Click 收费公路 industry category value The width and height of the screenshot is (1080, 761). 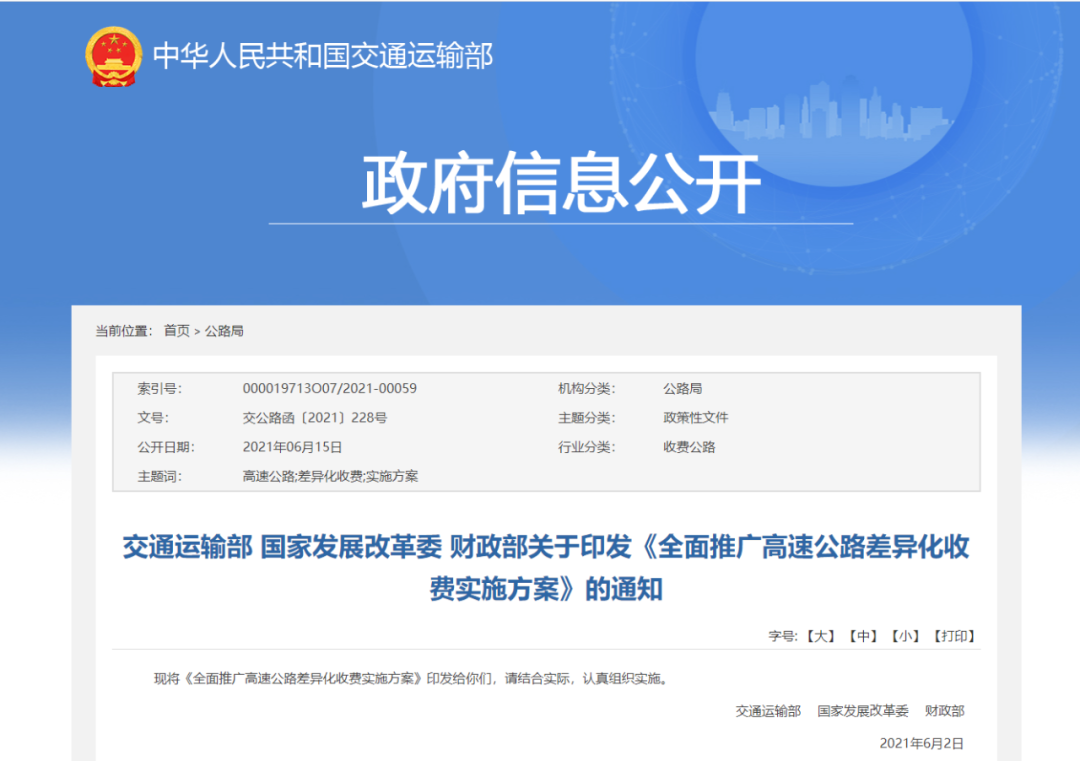pyautogui.click(x=689, y=447)
